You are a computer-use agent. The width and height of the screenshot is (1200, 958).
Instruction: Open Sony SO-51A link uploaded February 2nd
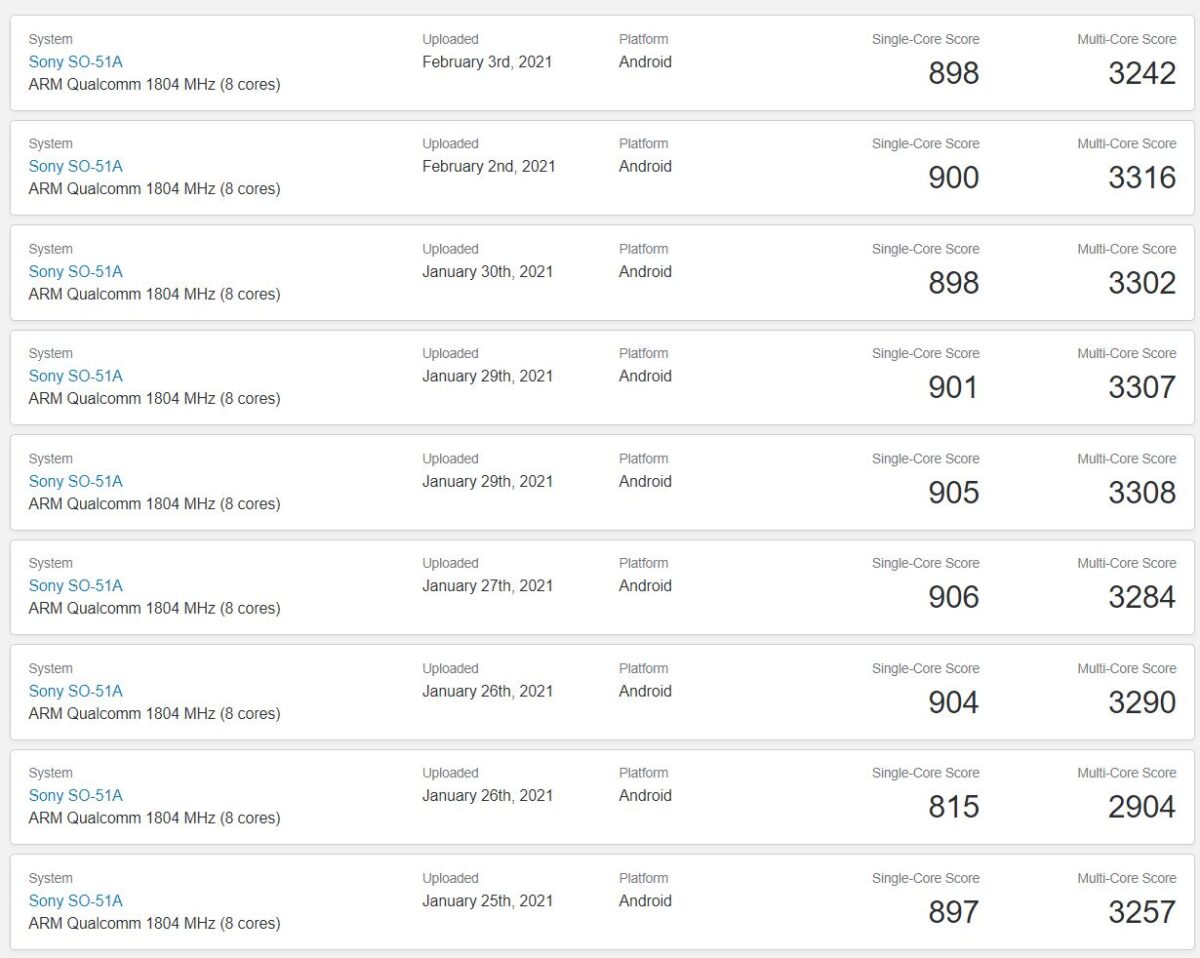(x=76, y=166)
